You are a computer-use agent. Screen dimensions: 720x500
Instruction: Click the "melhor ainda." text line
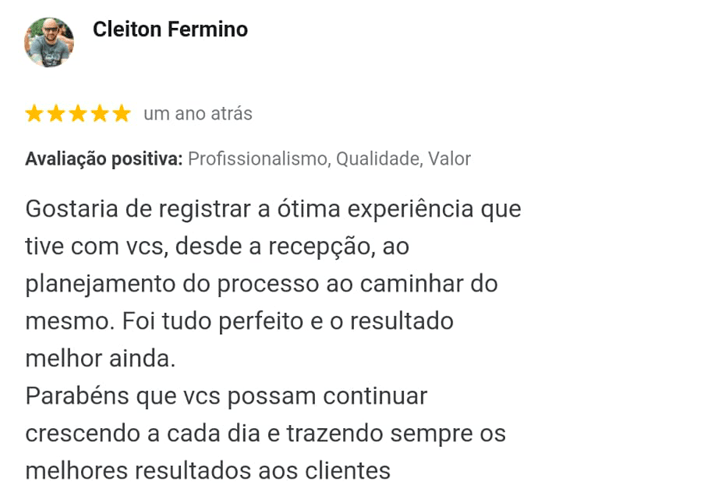point(100,358)
